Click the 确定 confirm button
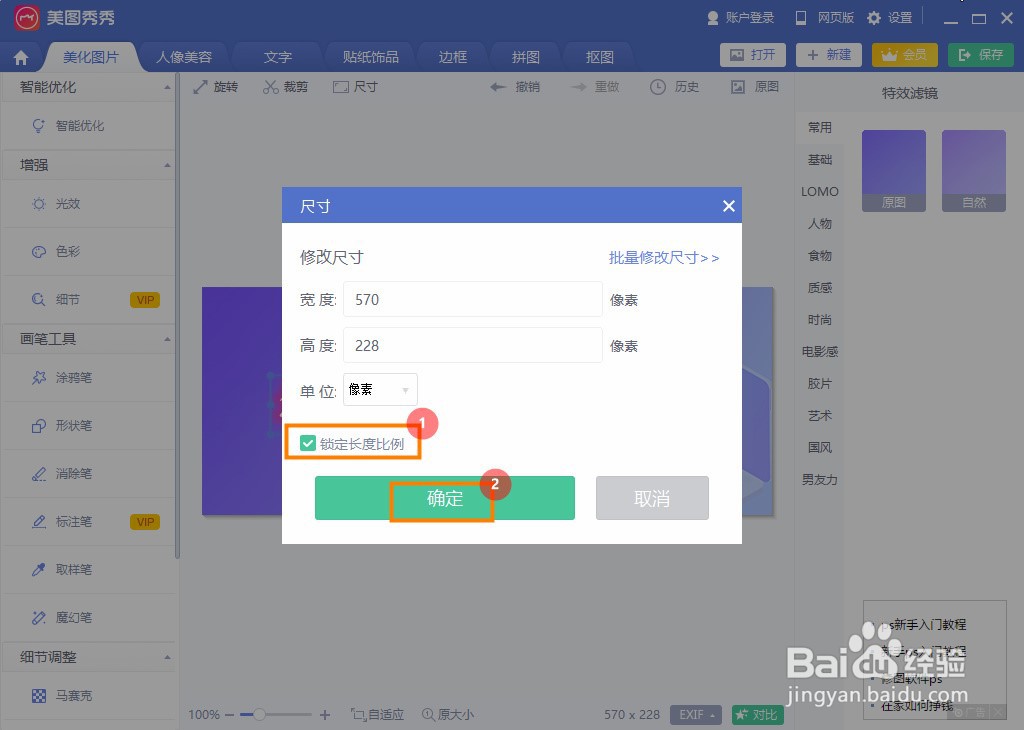The image size is (1024, 730). pos(444,498)
